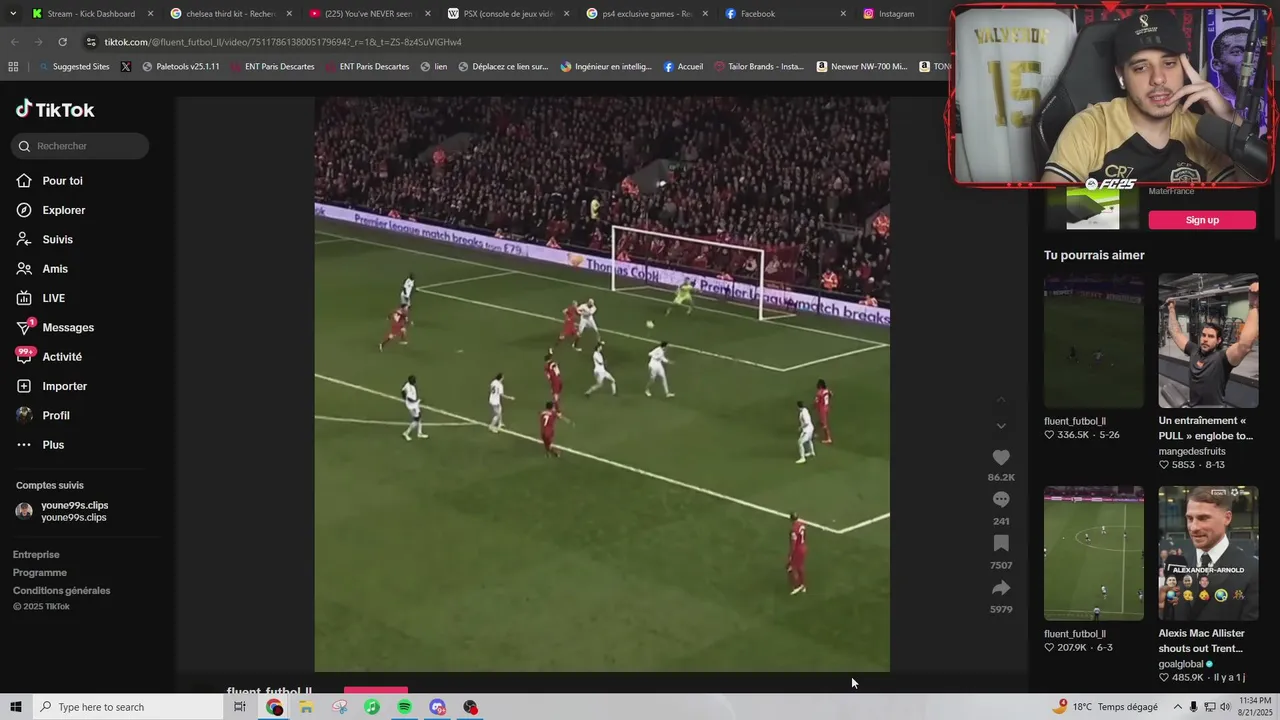This screenshot has height=720, width=1280.
Task: Open the goalglobal account link
Action: (x=1181, y=664)
